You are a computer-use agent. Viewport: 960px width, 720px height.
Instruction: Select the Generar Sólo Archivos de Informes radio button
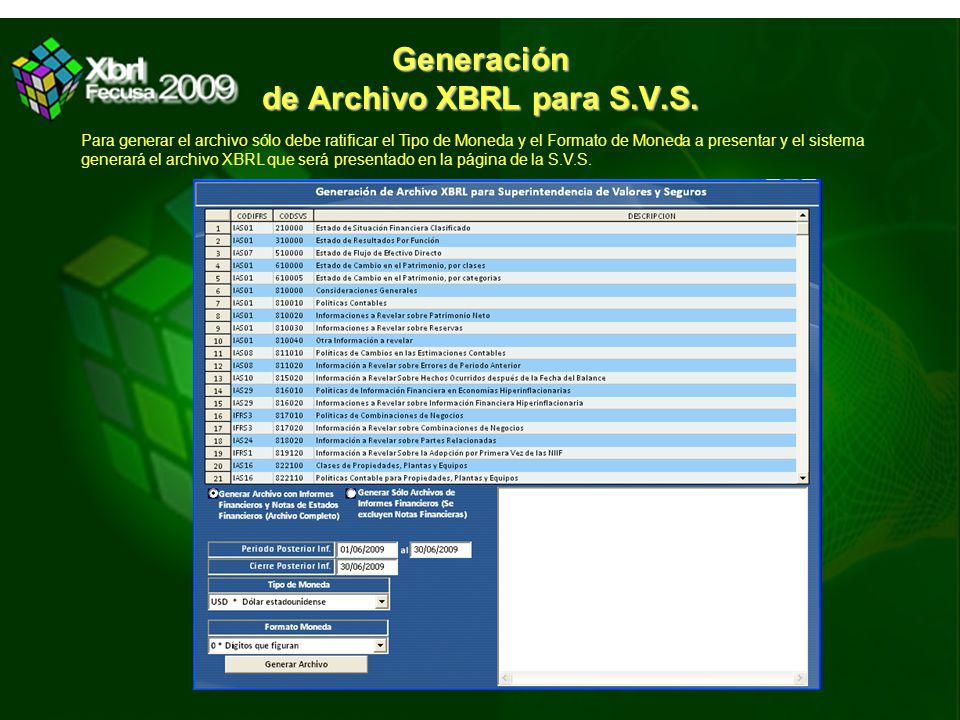click(351, 493)
